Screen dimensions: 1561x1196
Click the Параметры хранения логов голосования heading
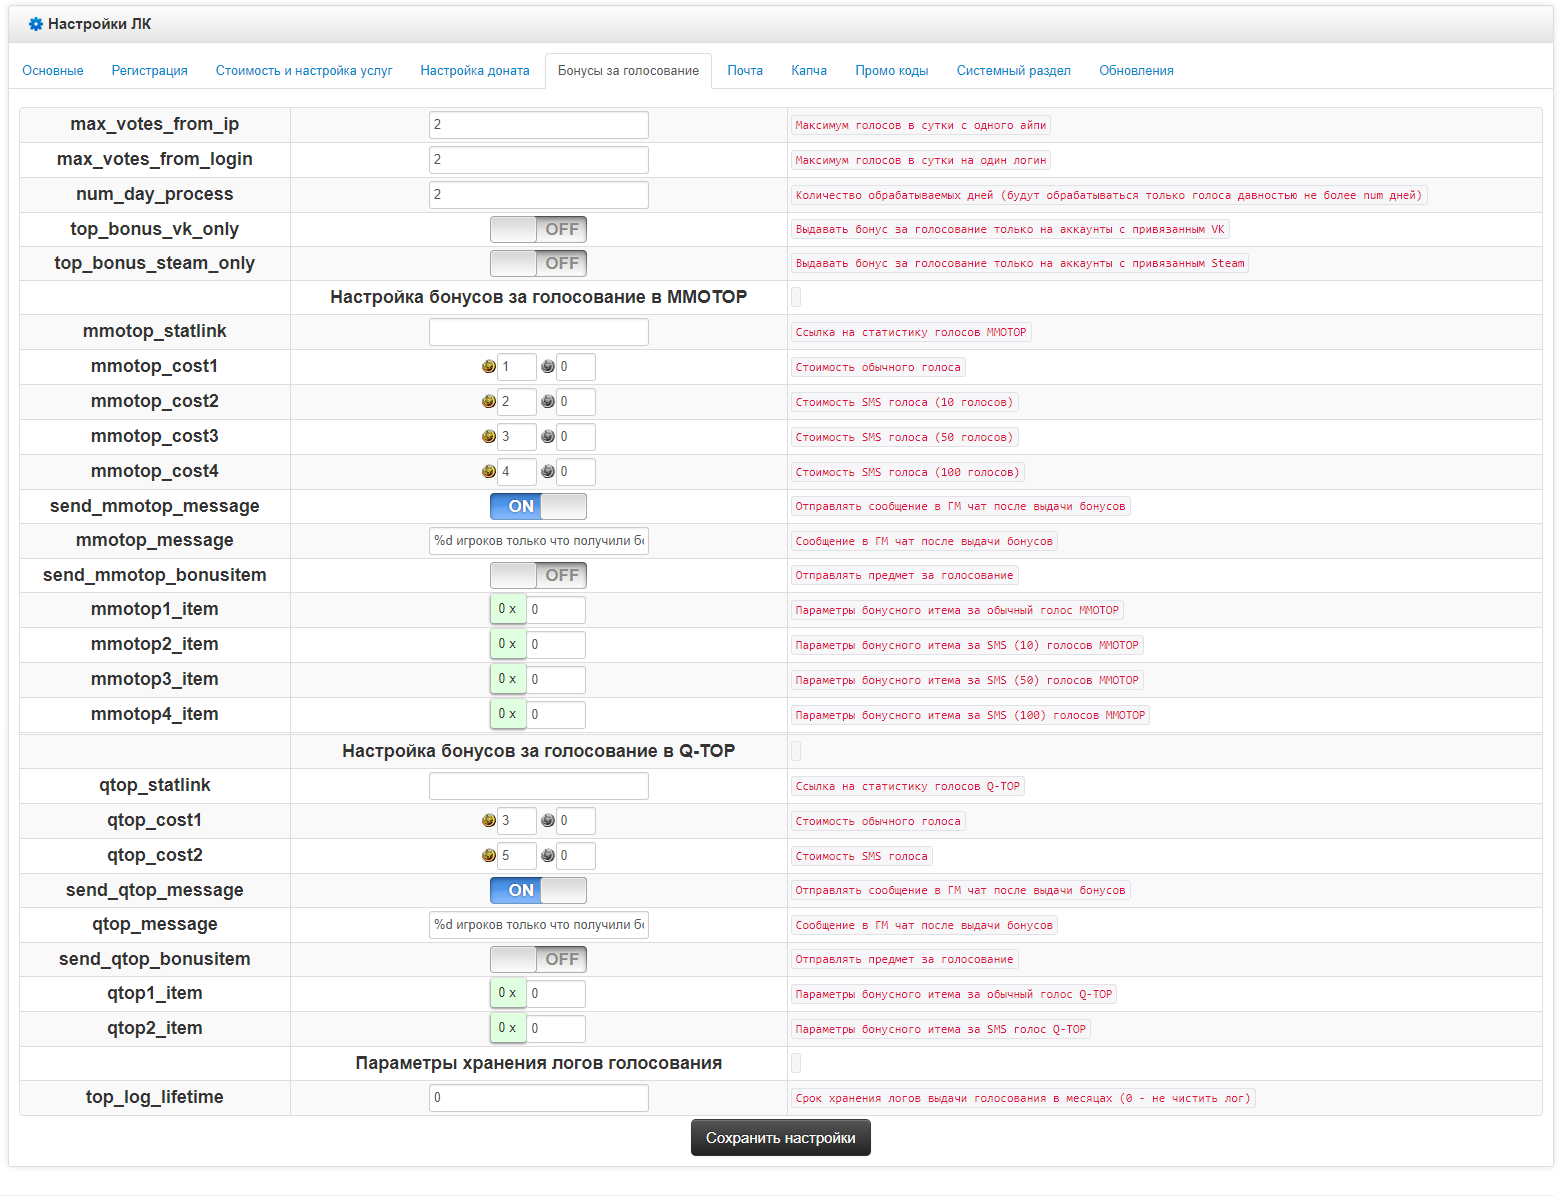click(x=538, y=1063)
